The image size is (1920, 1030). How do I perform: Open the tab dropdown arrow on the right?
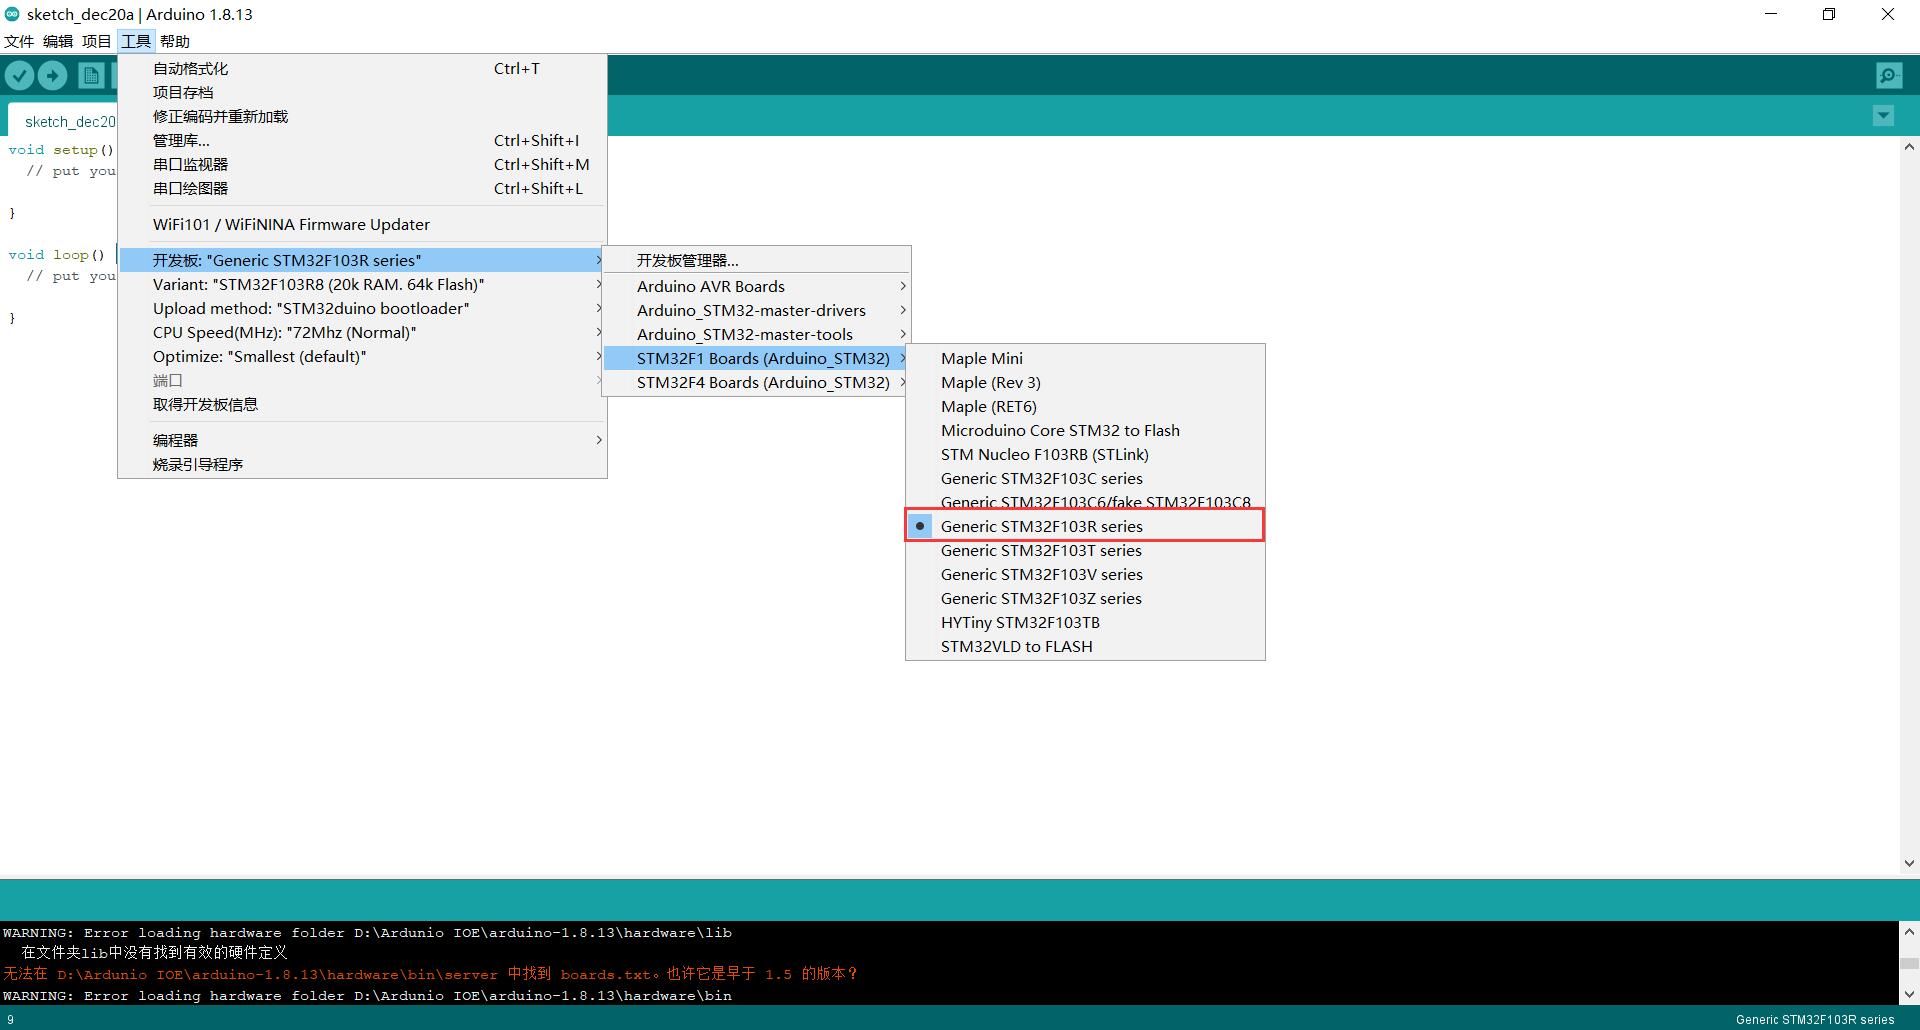(1883, 116)
